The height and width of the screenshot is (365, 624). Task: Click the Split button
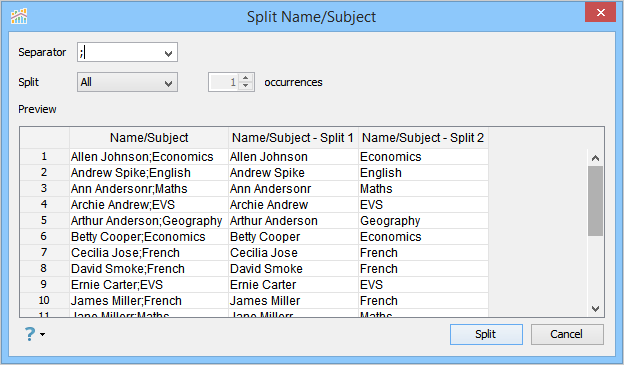click(x=486, y=334)
